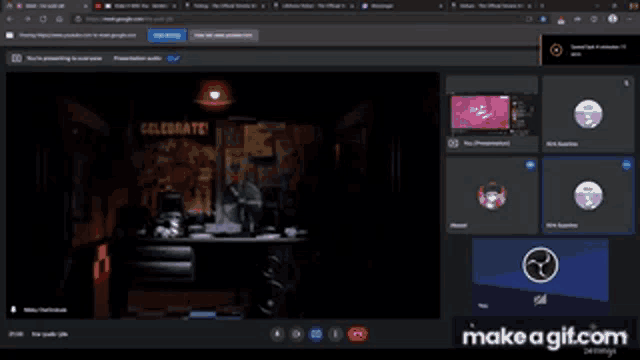The width and height of the screenshot is (640, 360).
Task: Click the blue bookmark star icon
Action: pos(543,19)
